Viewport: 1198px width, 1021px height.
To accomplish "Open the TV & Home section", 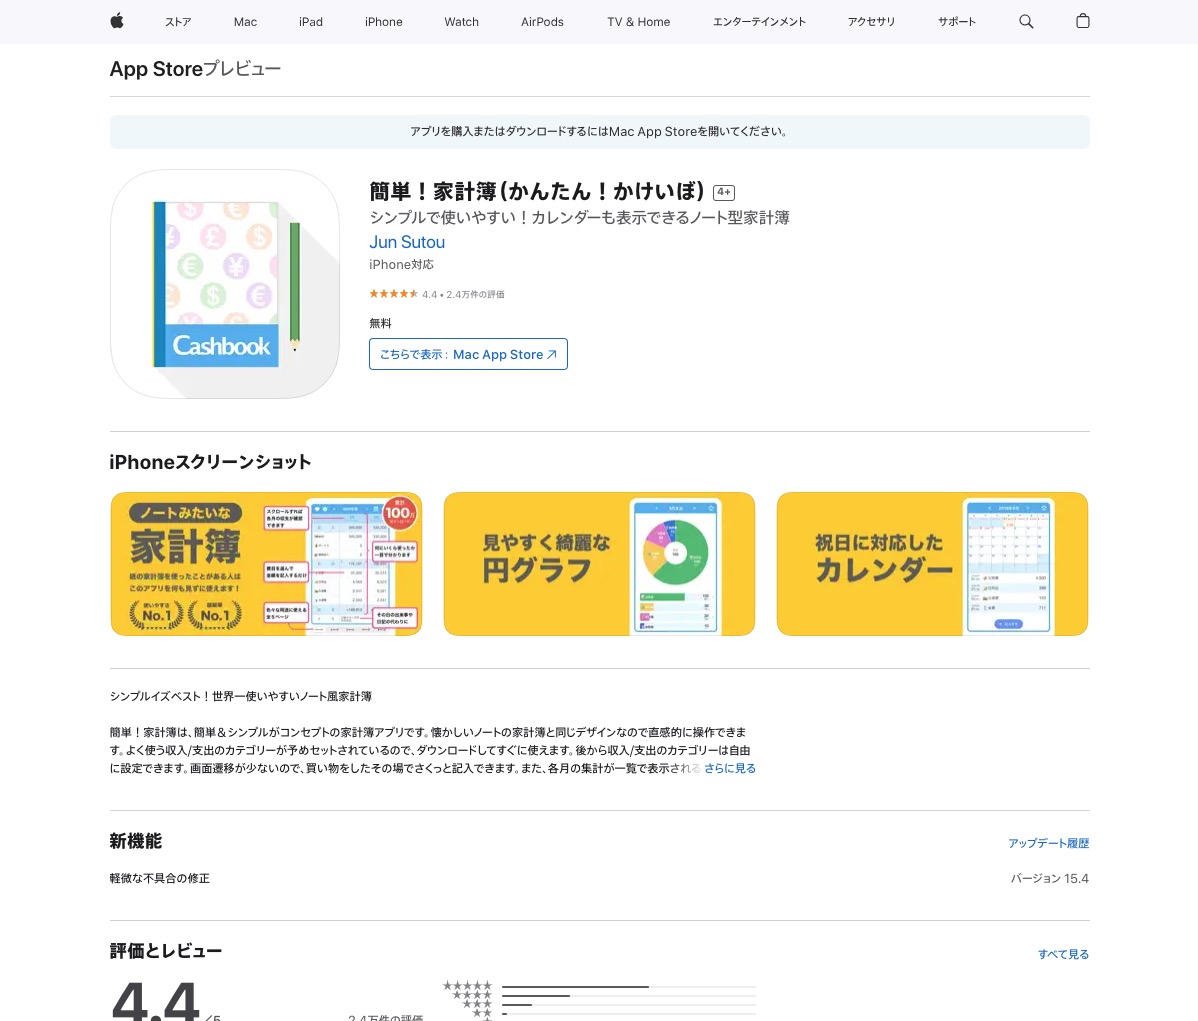I will (638, 22).
